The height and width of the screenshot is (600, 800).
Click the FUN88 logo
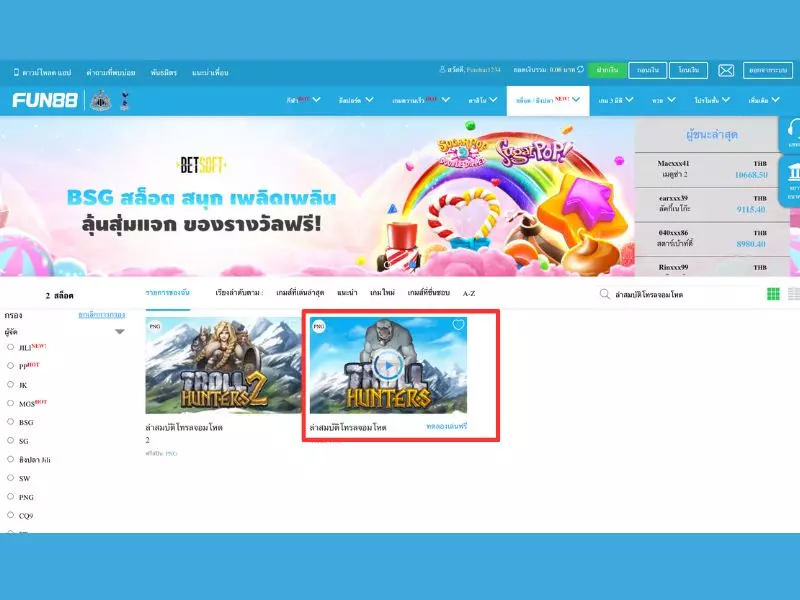coord(45,100)
